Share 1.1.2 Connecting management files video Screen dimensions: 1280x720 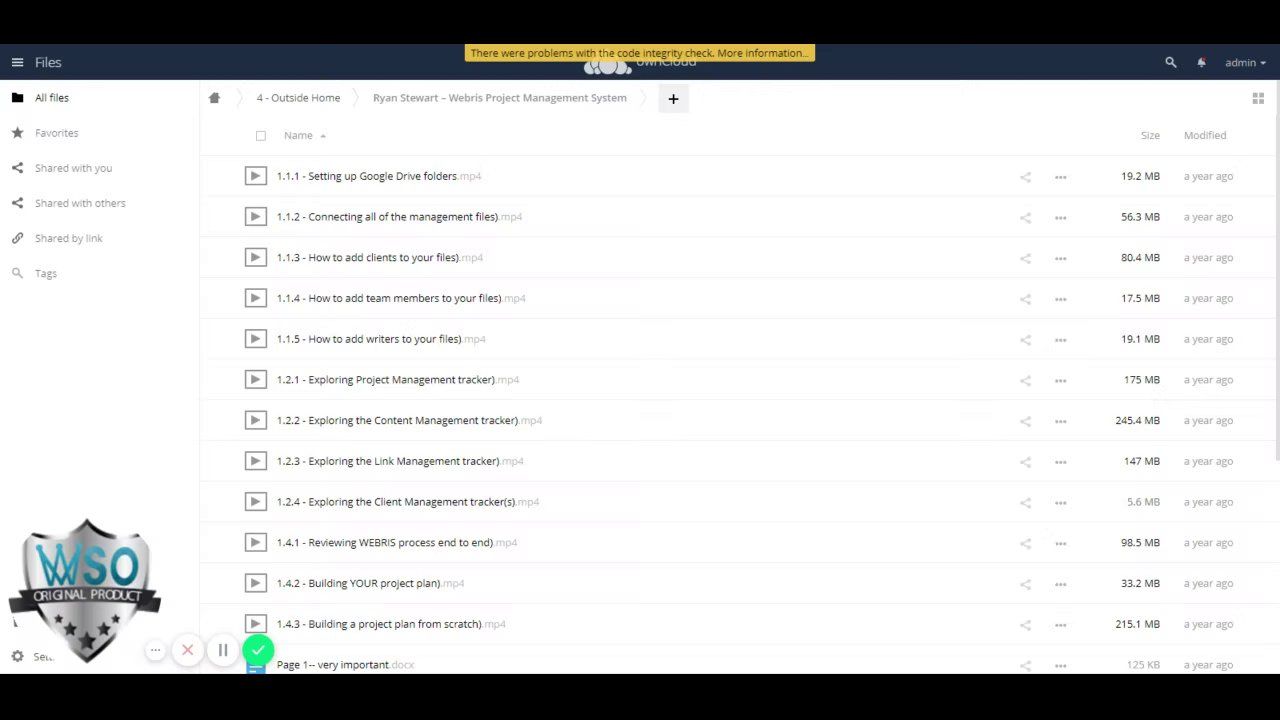coord(1025,217)
